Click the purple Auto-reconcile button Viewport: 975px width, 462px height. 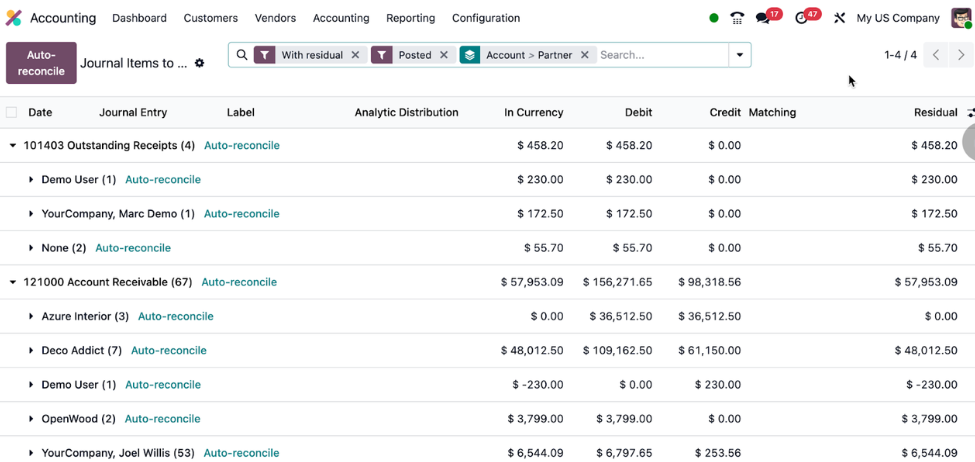pyautogui.click(x=41, y=63)
